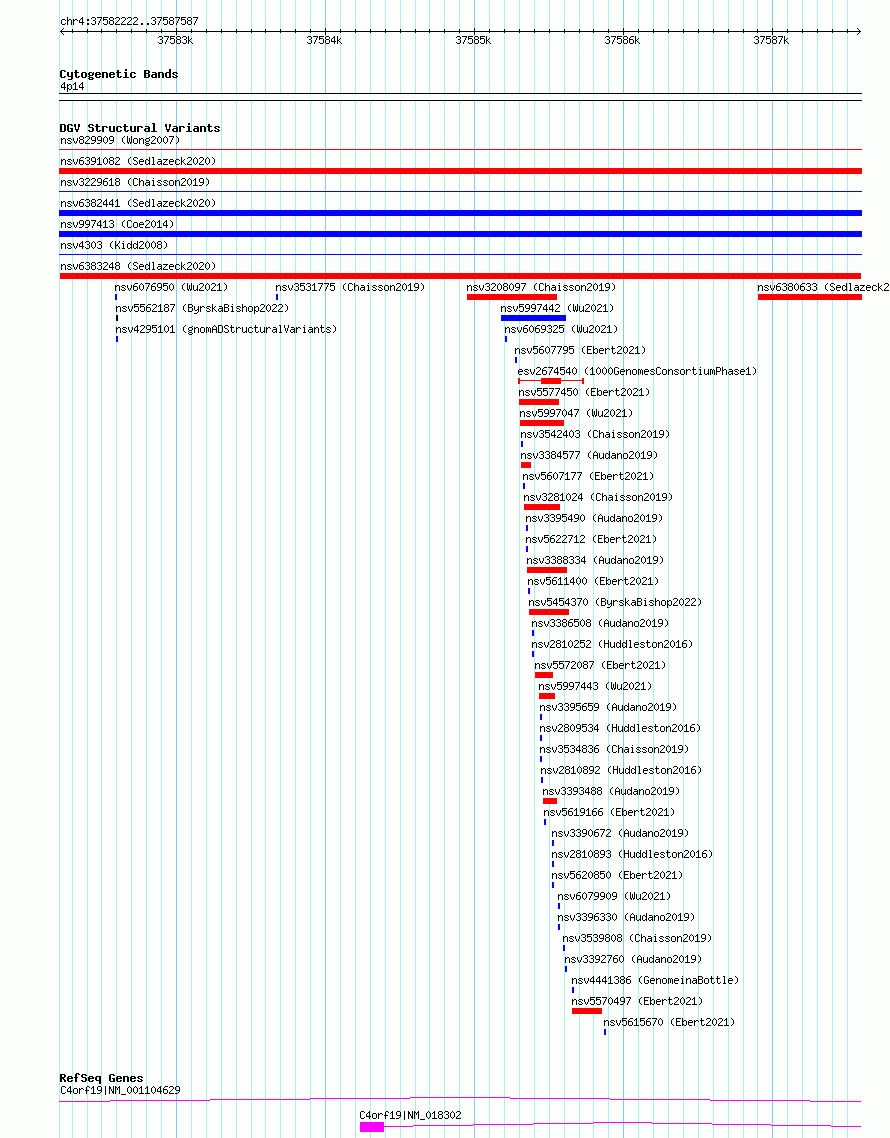Click the DGV Structural Variants track title
Image resolution: width=890 pixels, height=1138 pixels.
(x=139, y=128)
